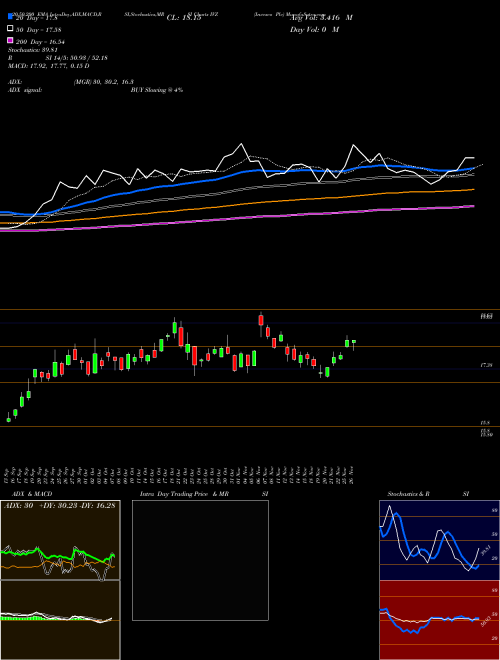
Task: Click the 'Intra Day Trading Price & MR' title
Action: pos(184,494)
